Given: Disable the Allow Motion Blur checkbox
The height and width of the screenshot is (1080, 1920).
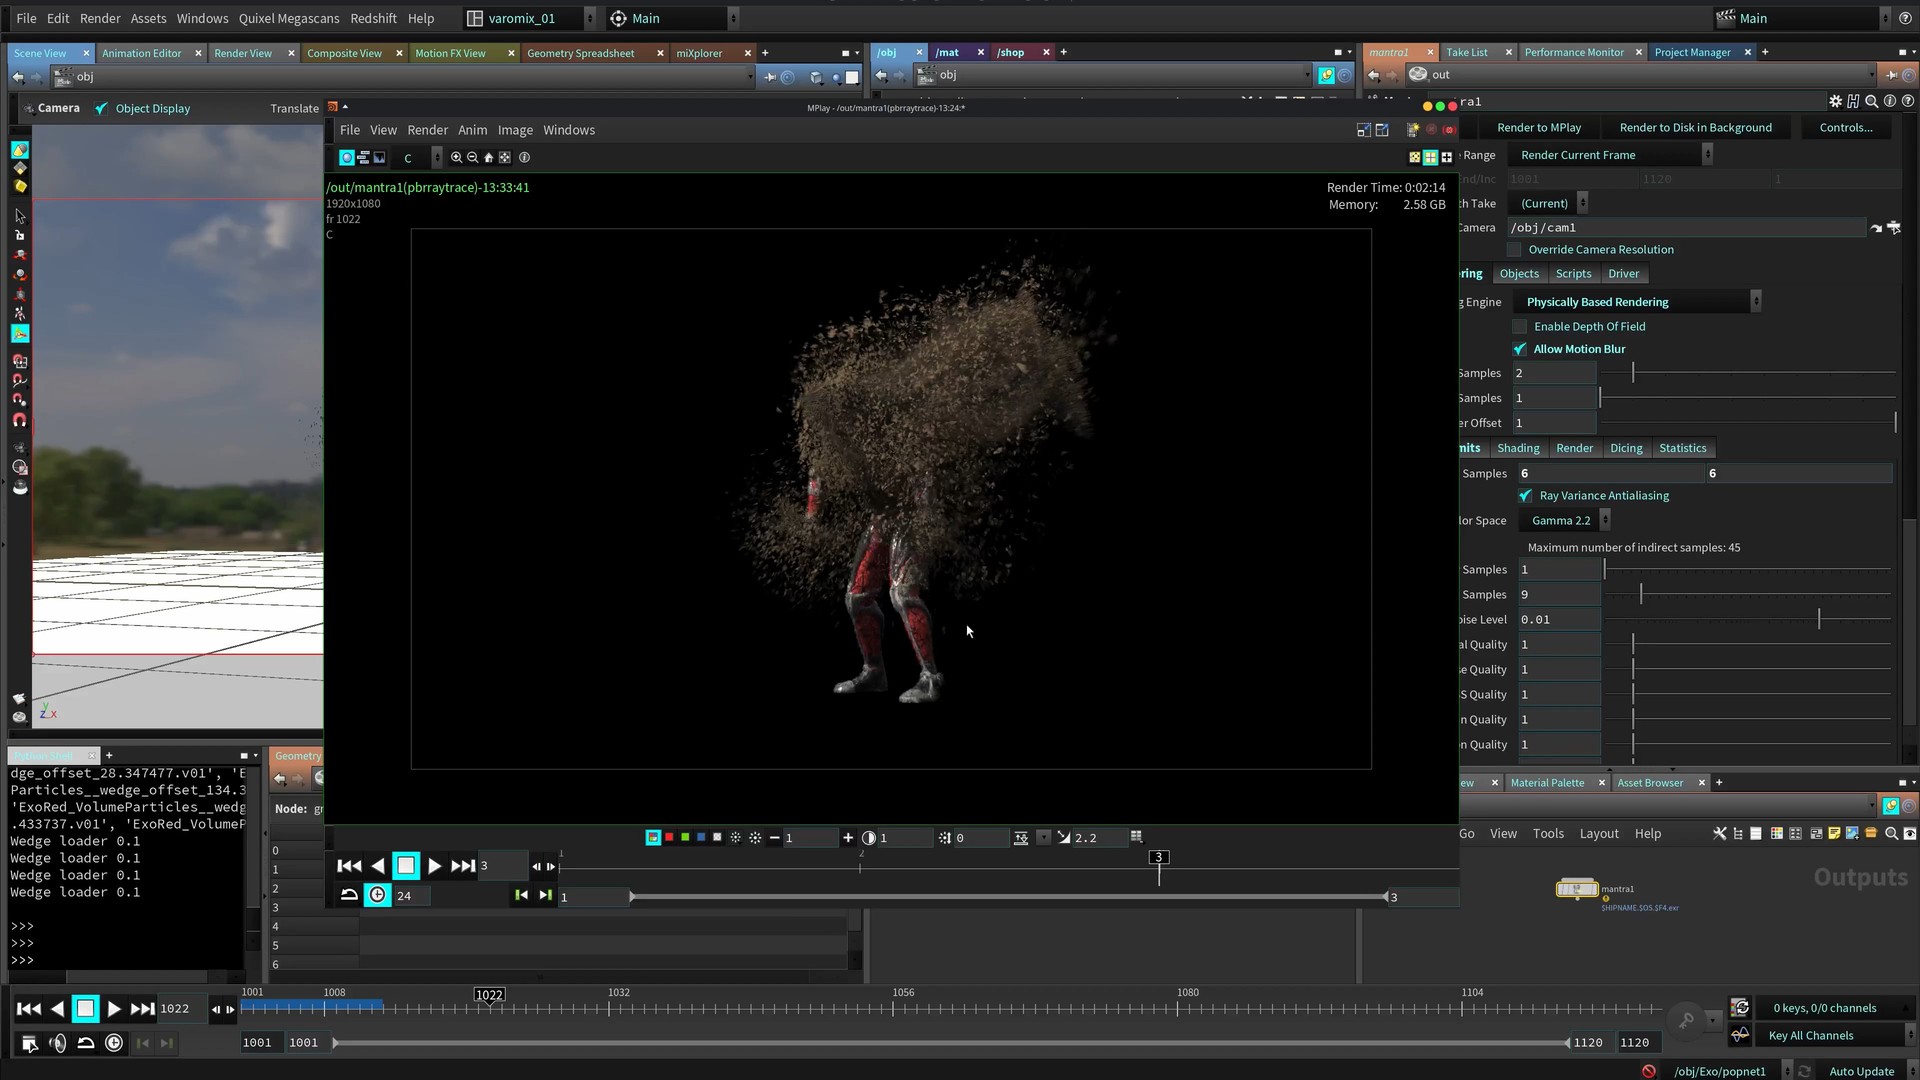Looking at the screenshot, I should coord(1520,349).
